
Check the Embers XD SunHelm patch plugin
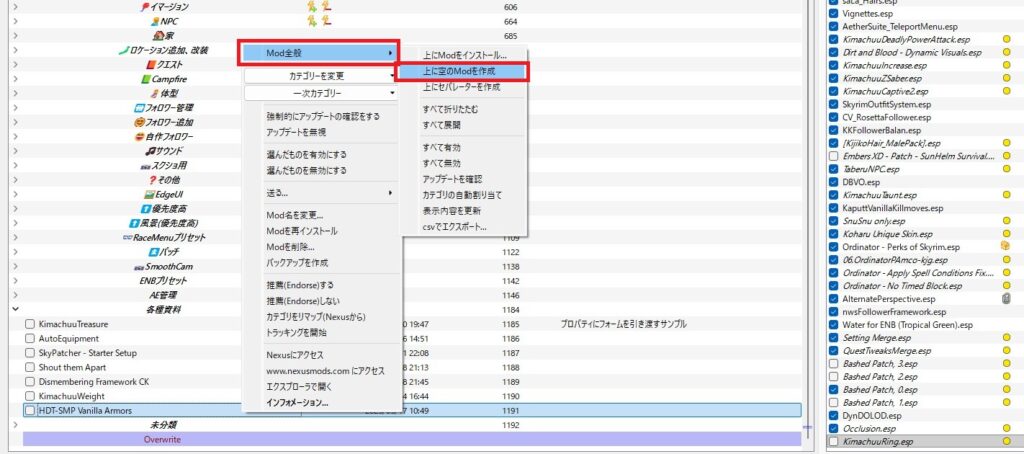point(834,156)
